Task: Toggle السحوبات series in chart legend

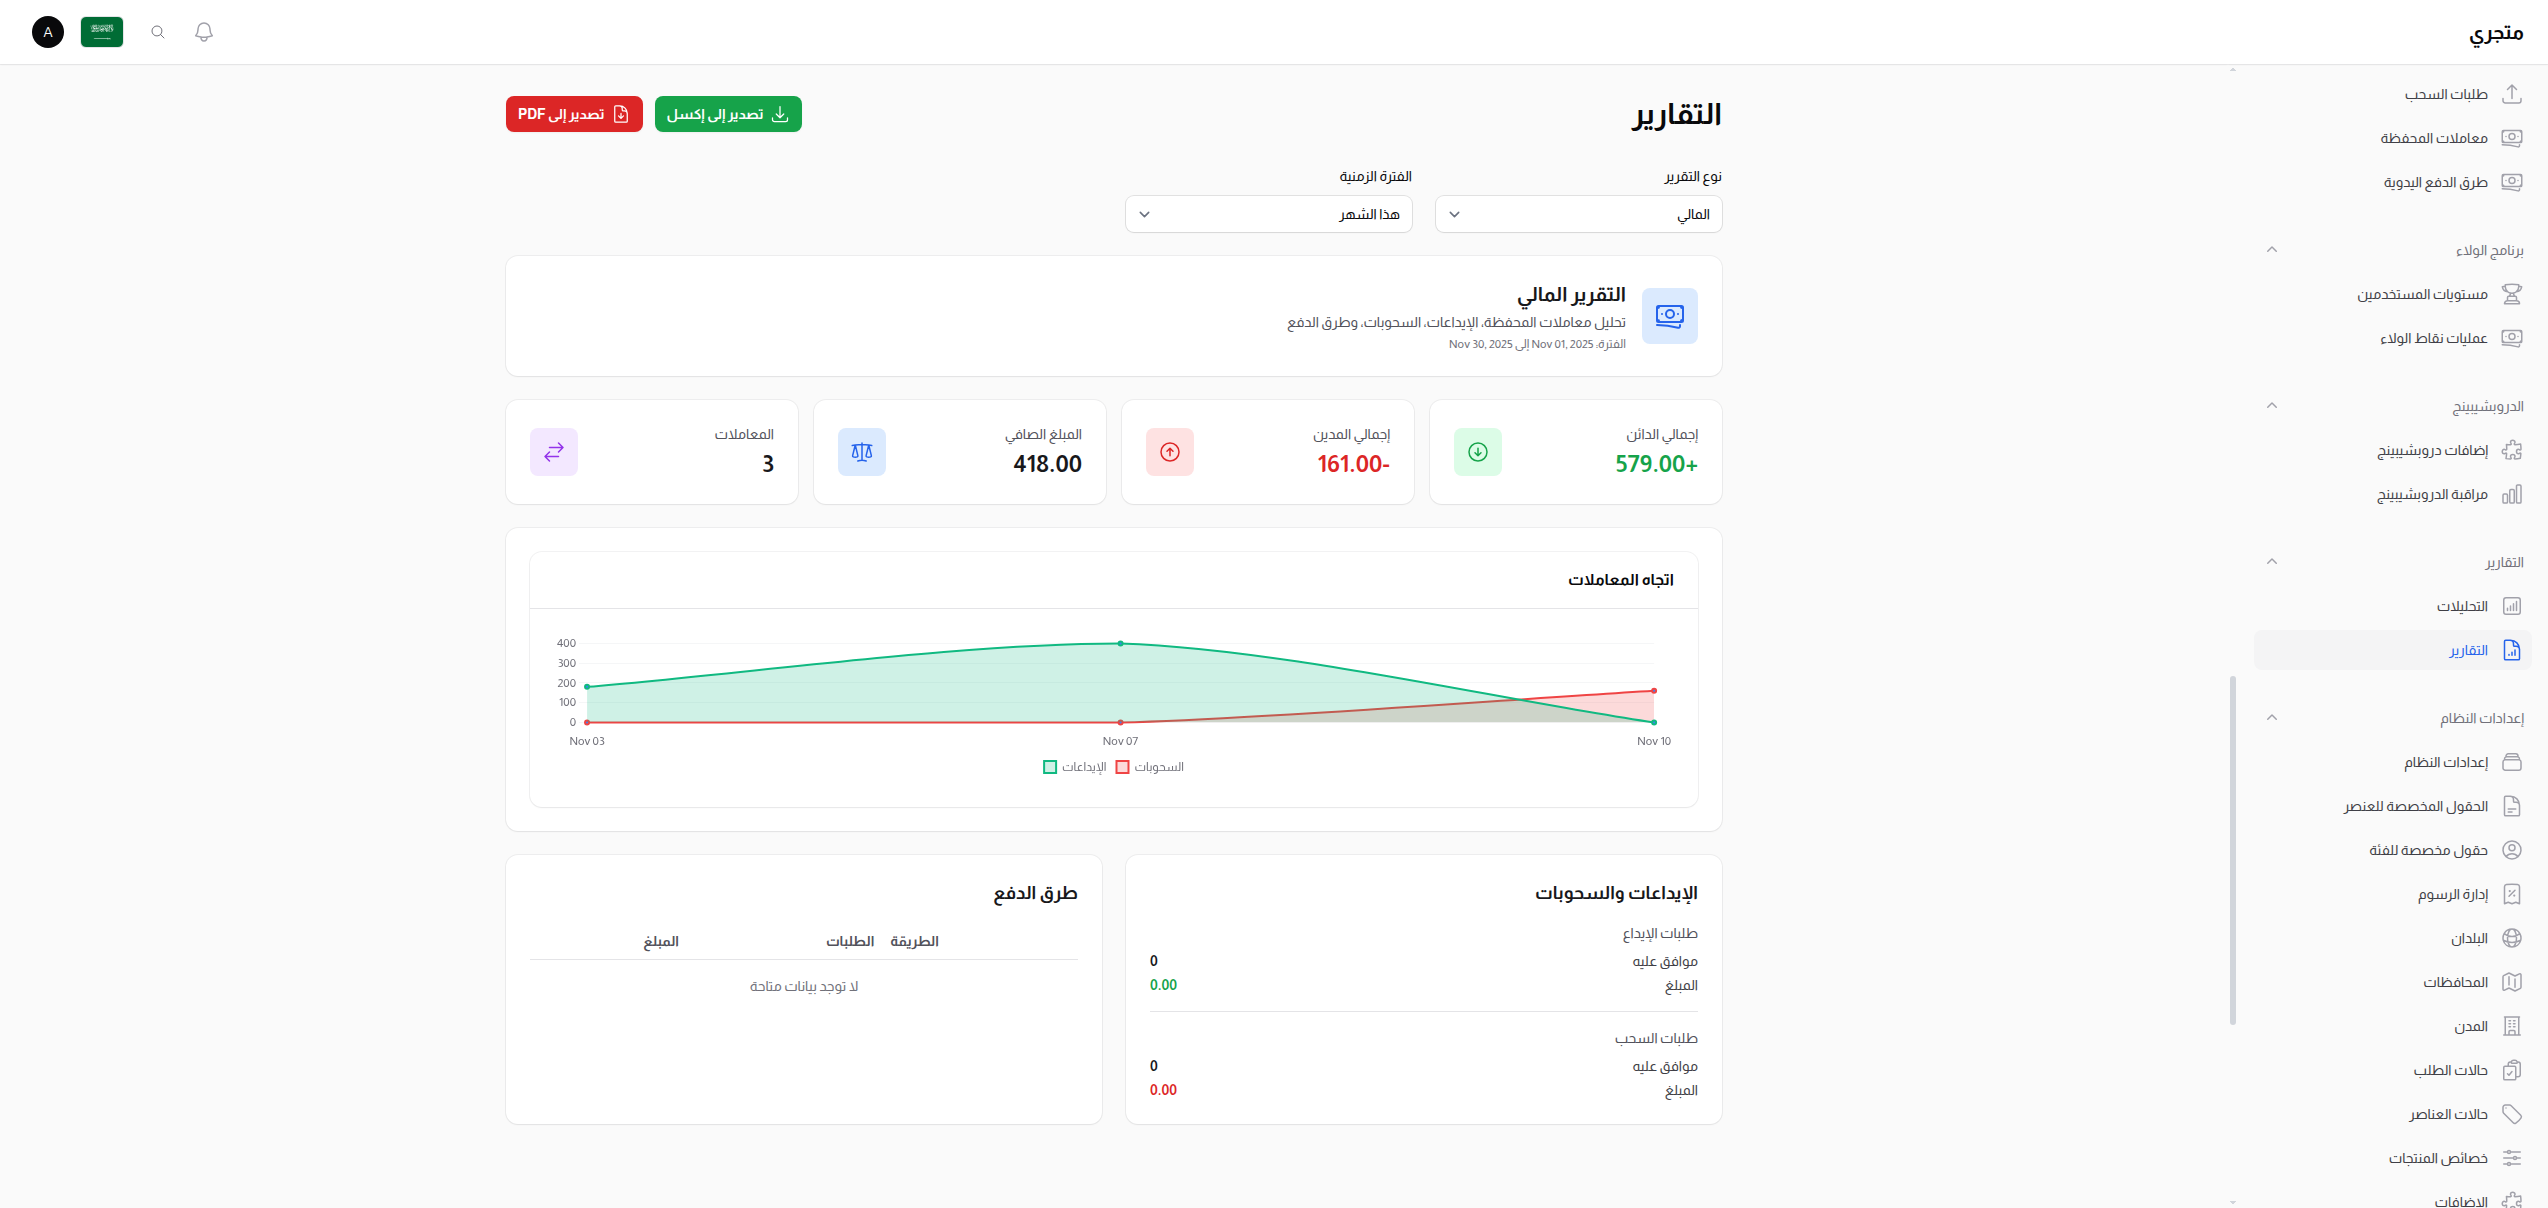Action: tap(1150, 767)
